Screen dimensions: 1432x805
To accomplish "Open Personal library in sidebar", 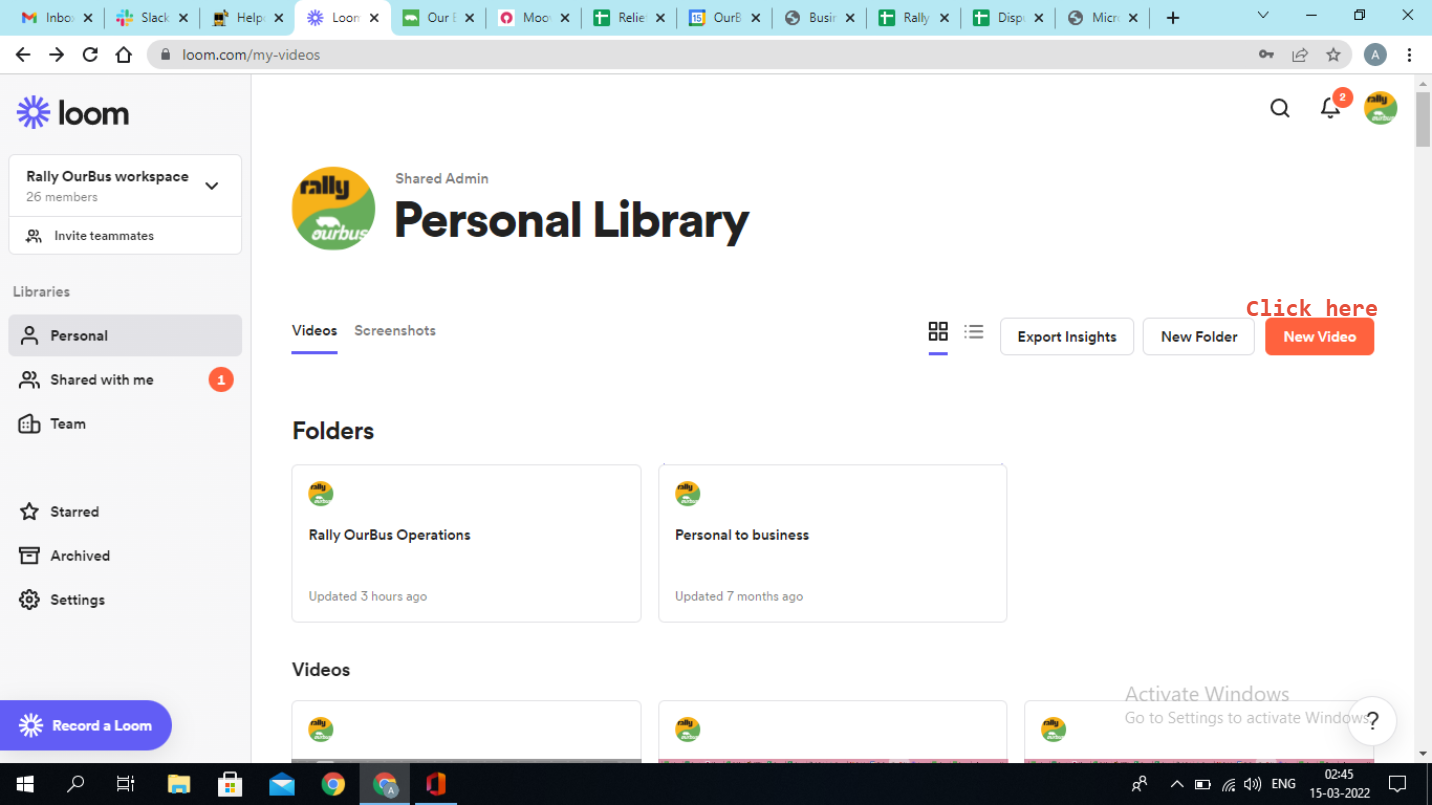I will [125, 336].
